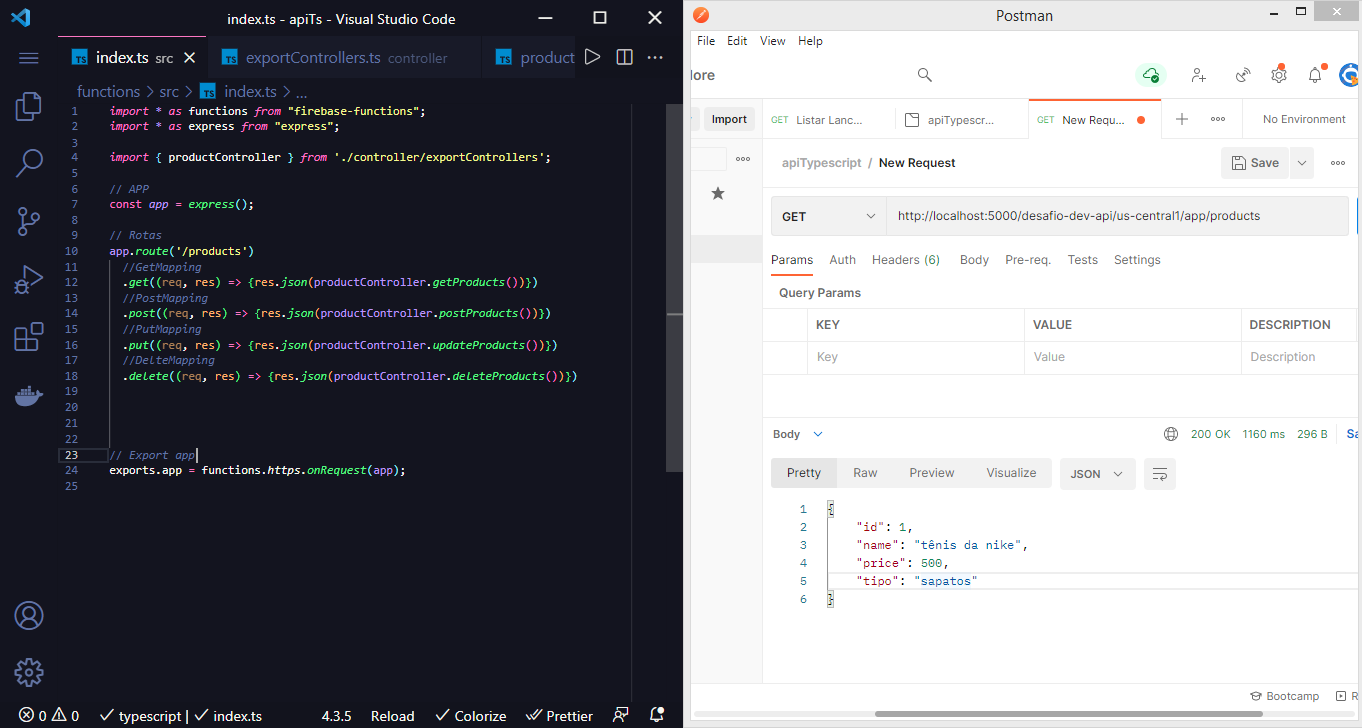The height and width of the screenshot is (728, 1362).
Task: Open the Docker panel in activity bar
Action: (29, 396)
